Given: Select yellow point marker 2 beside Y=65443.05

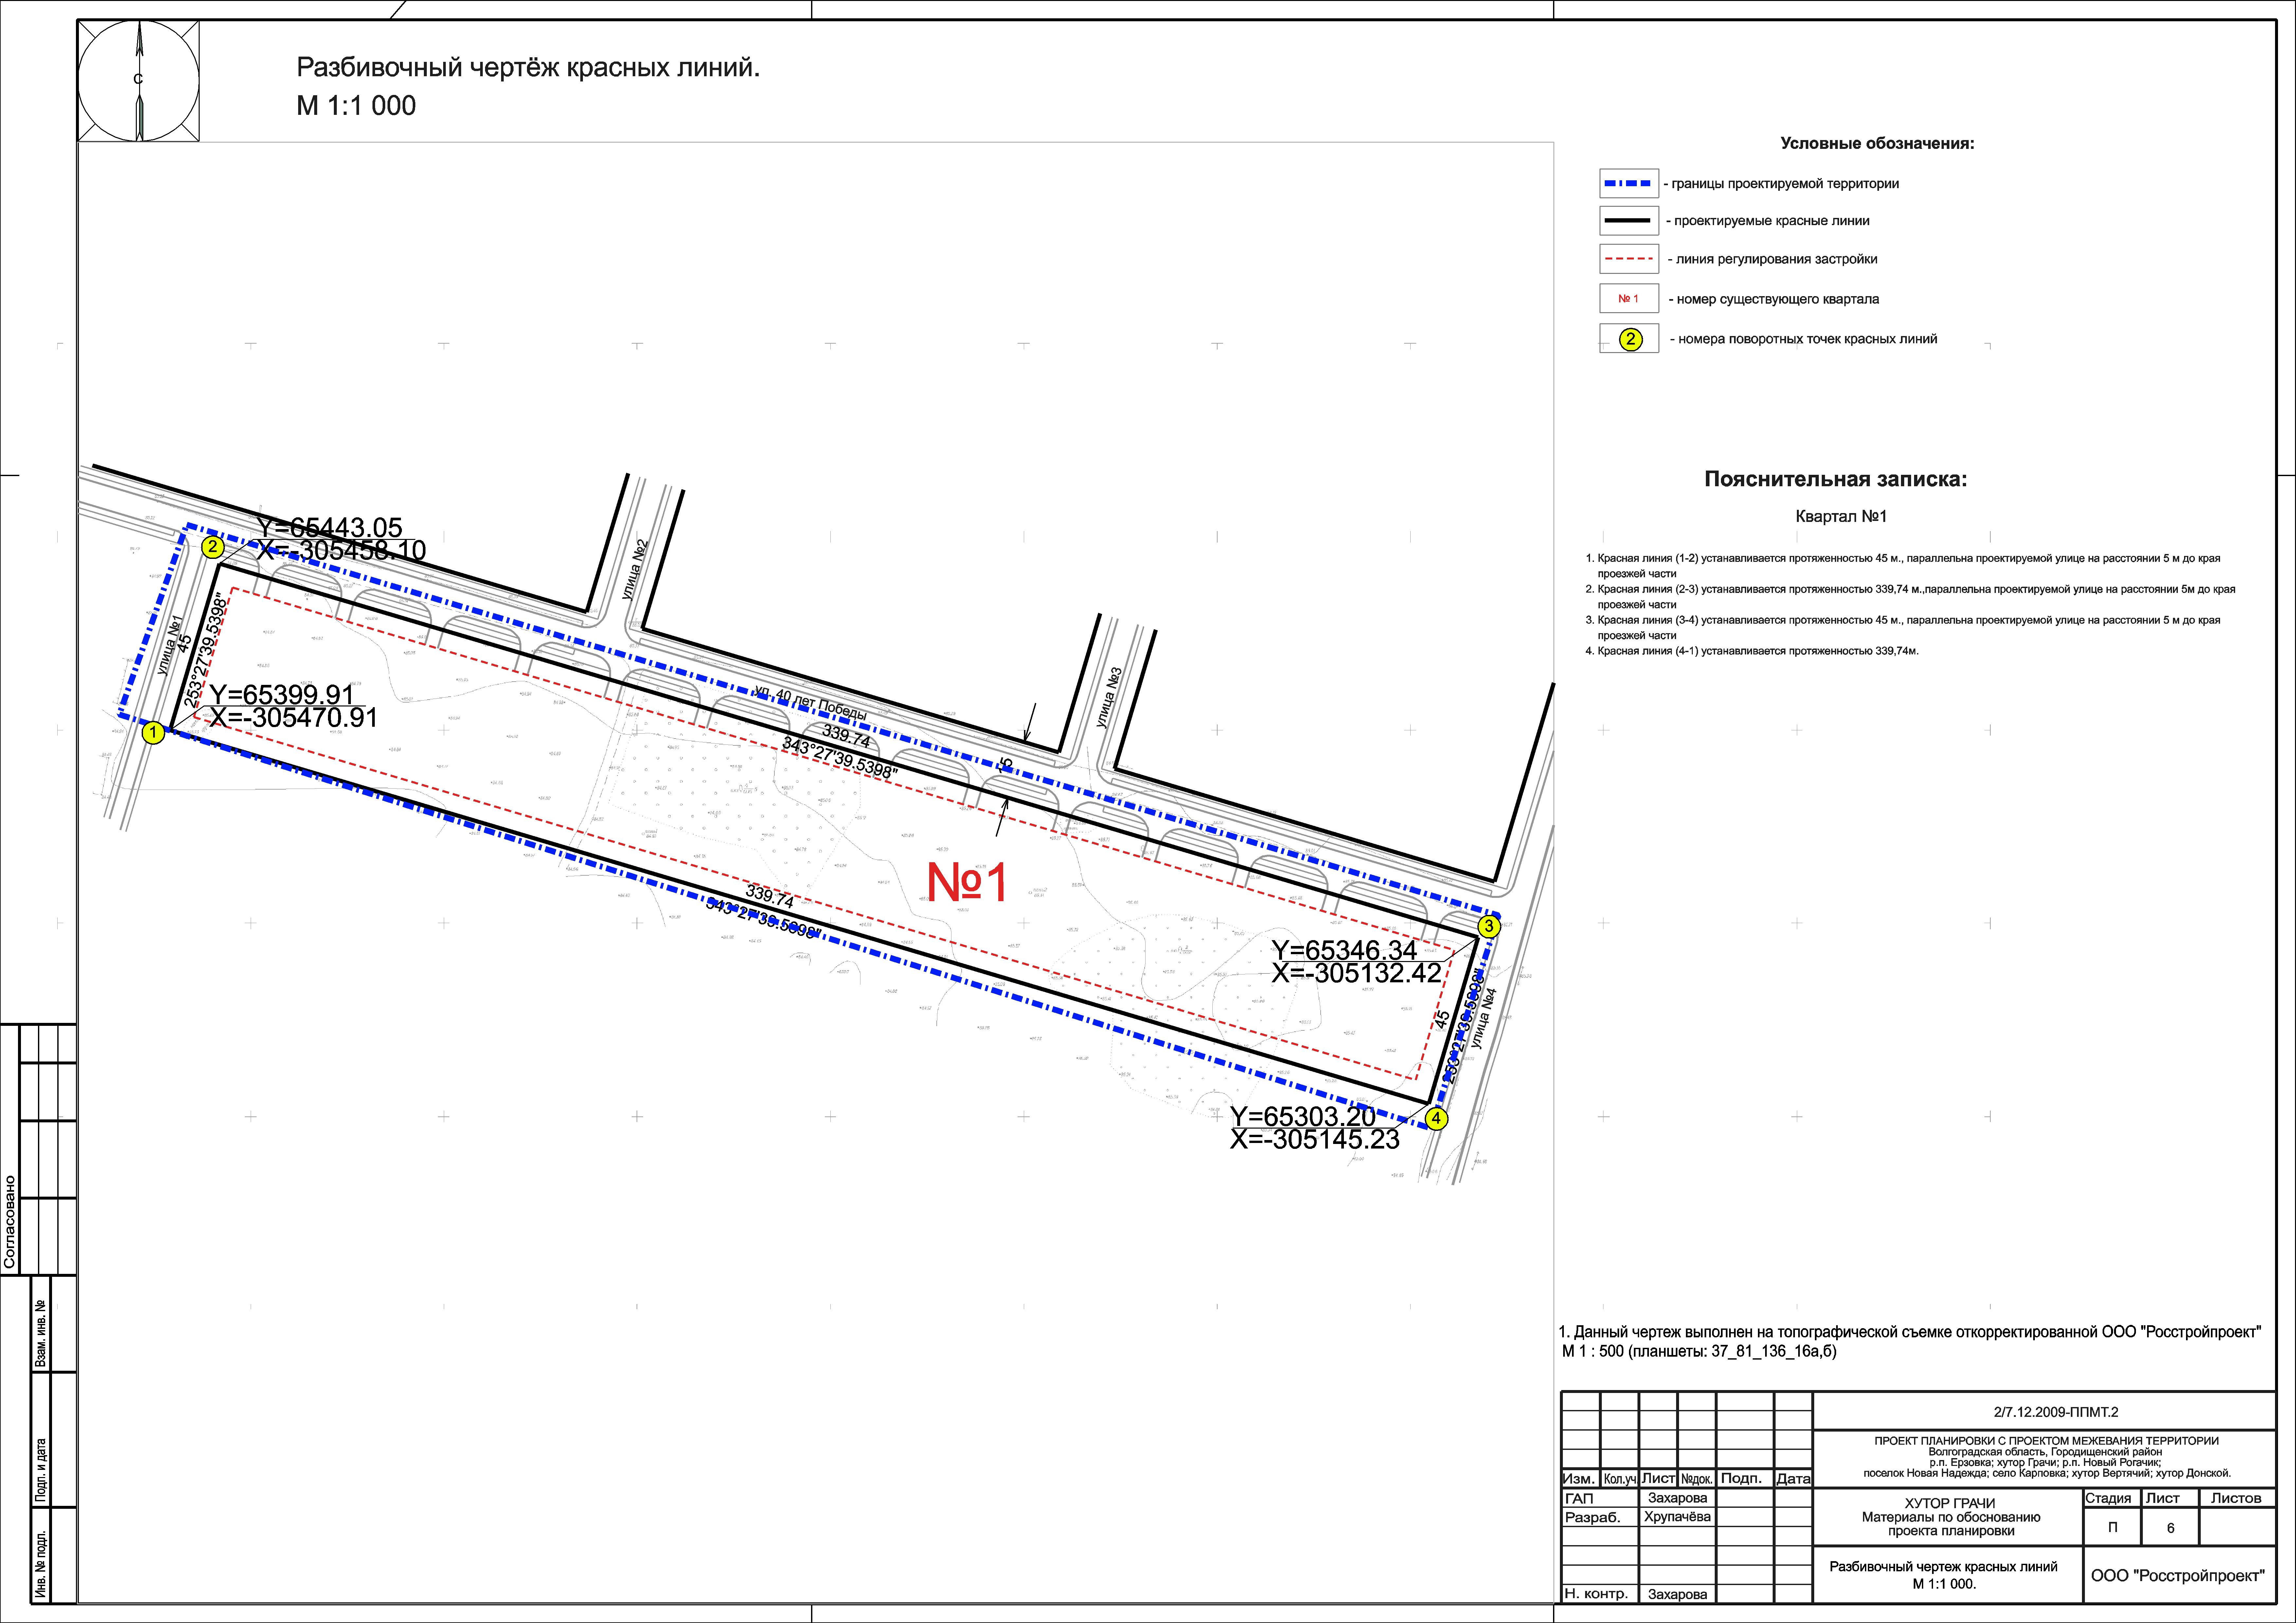Looking at the screenshot, I should (x=212, y=547).
